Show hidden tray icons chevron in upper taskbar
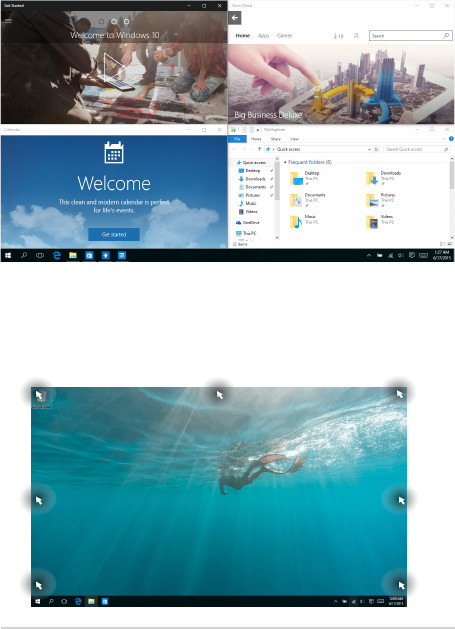The width and height of the screenshot is (455, 629). tap(369, 255)
